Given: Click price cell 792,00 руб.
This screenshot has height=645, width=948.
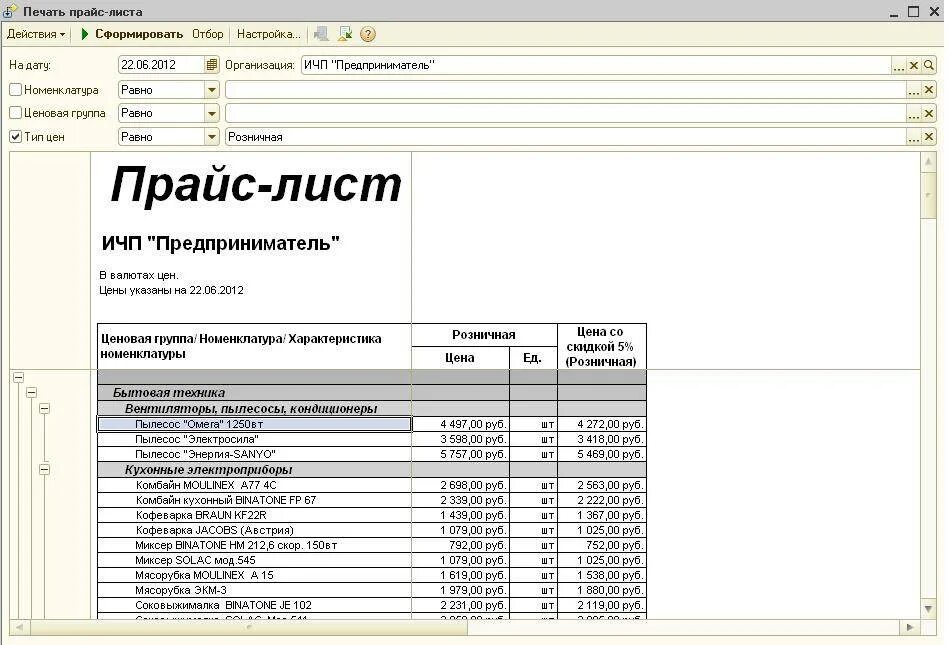Looking at the screenshot, I should [461, 545].
